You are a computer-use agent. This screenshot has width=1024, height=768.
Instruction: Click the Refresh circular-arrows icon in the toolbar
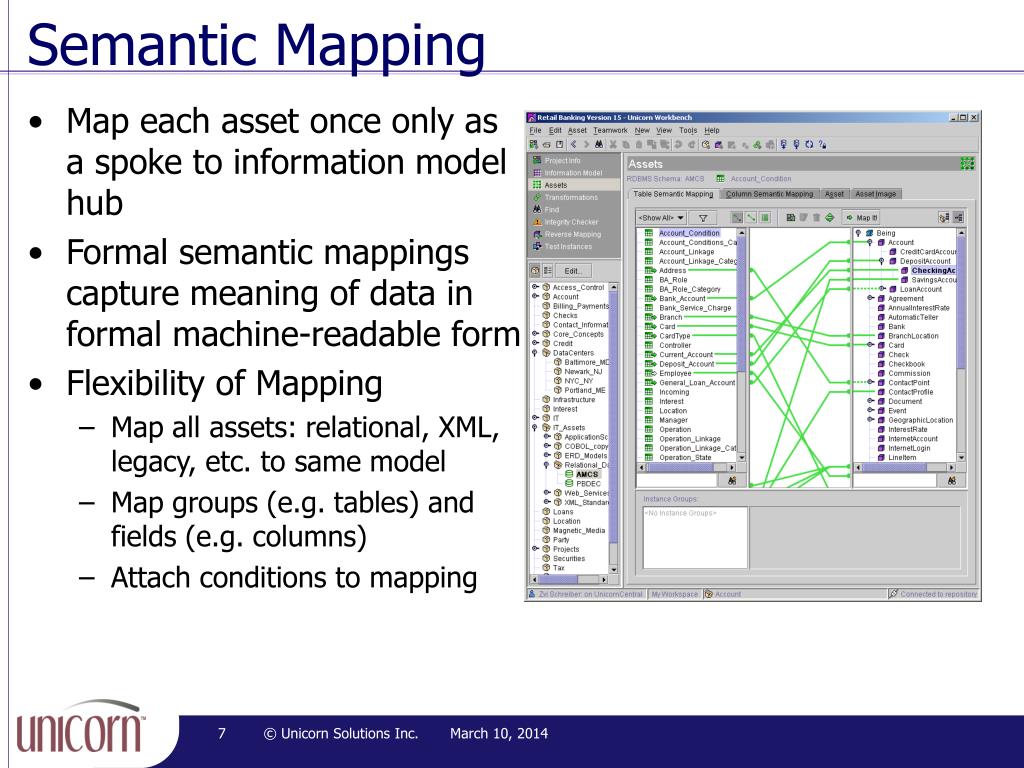[x=809, y=144]
